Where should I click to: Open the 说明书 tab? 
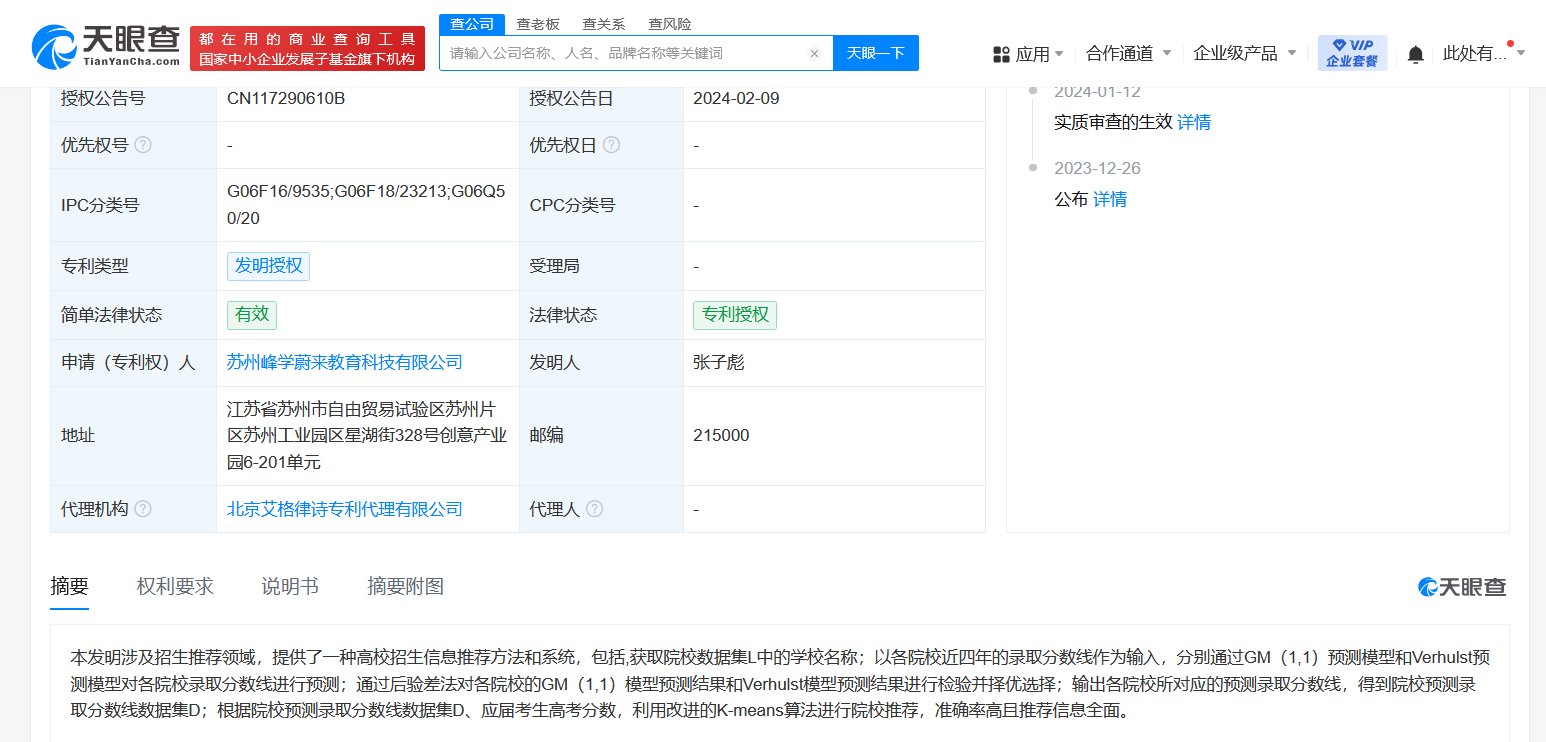pyautogui.click(x=290, y=586)
